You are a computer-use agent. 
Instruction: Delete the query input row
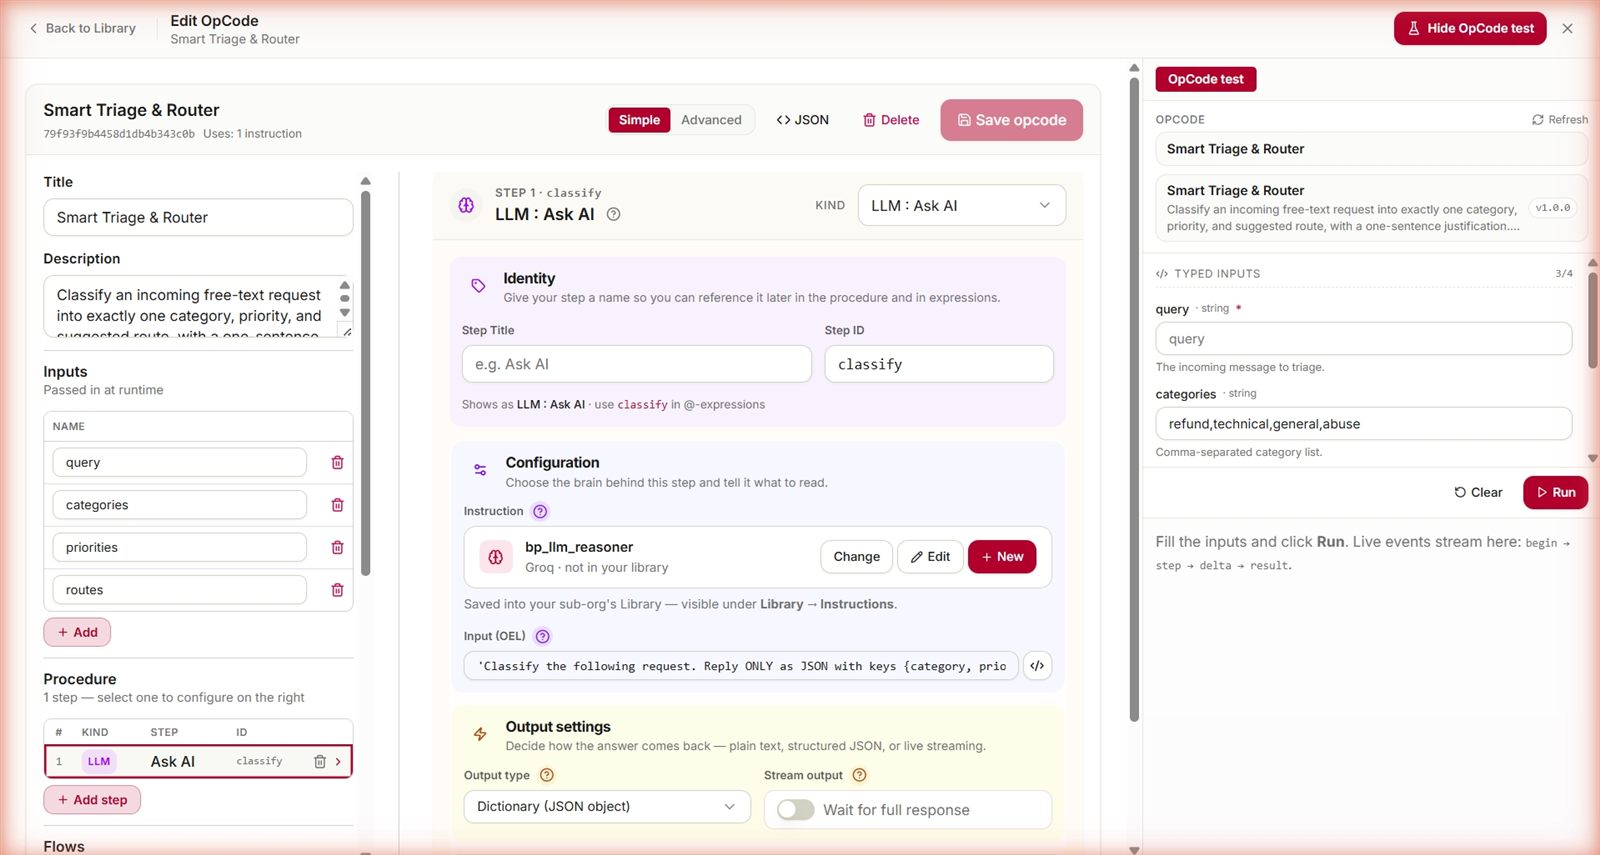tap(337, 463)
